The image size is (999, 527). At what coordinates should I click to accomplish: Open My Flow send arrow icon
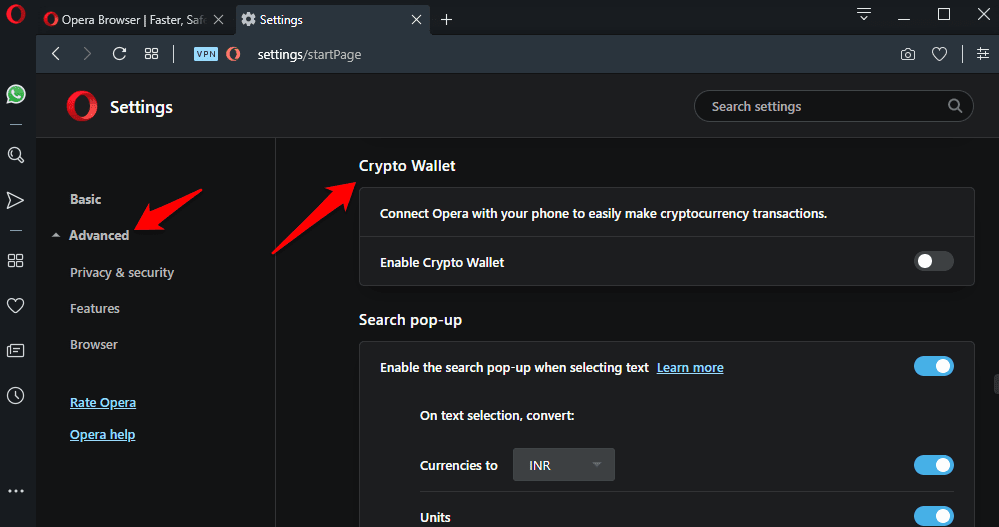tap(15, 200)
